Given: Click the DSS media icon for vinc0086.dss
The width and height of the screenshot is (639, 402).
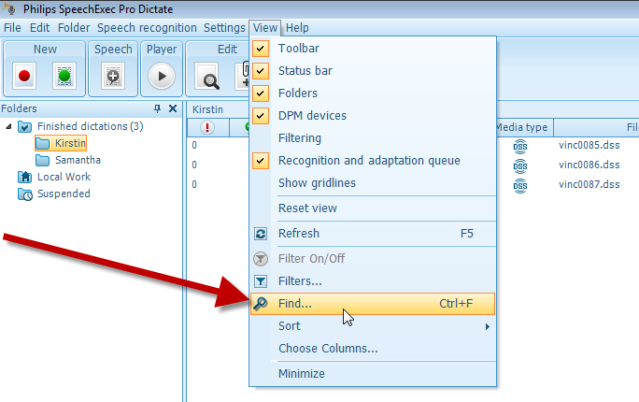Looking at the screenshot, I should click(520, 166).
